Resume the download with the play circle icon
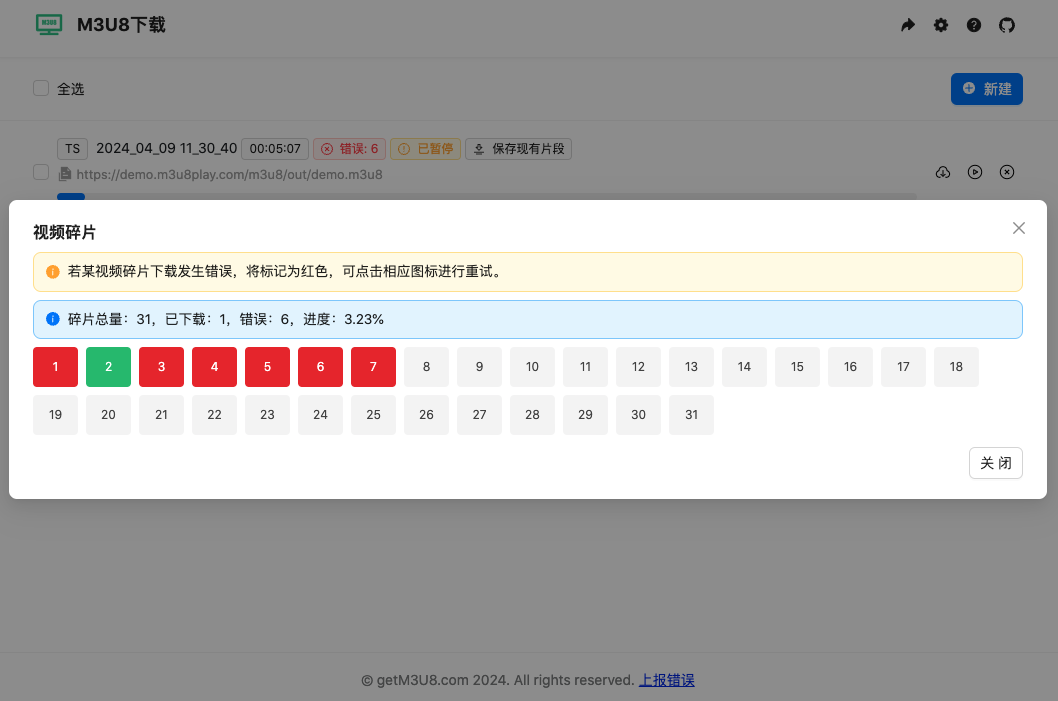This screenshot has width=1058, height=701. [x=974, y=172]
